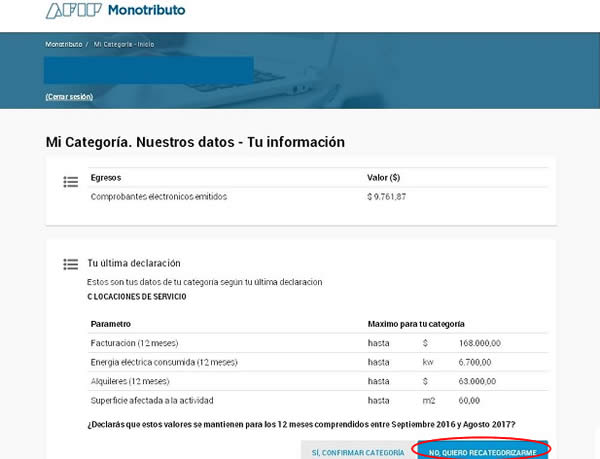Select Maximo para tu categoria header
The width and height of the screenshot is (600, 459).
click(x=416, y=324)
